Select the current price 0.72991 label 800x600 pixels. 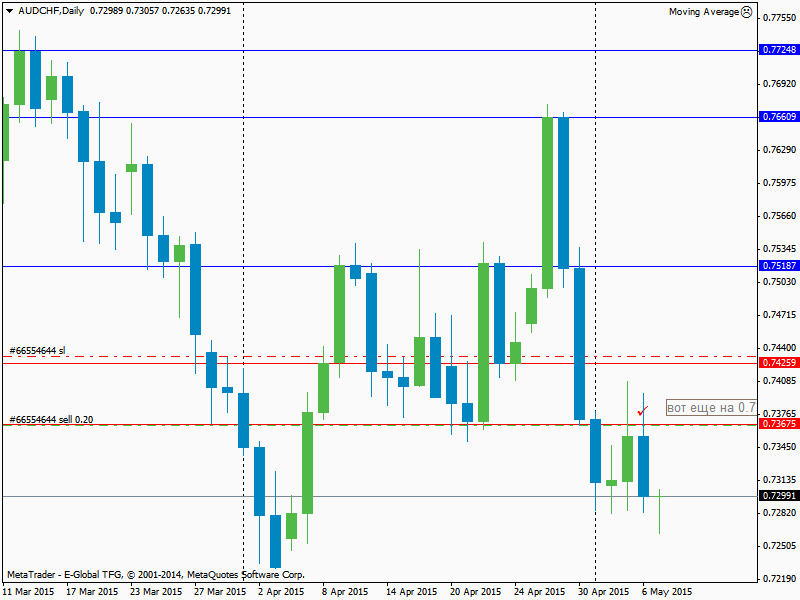779,495
